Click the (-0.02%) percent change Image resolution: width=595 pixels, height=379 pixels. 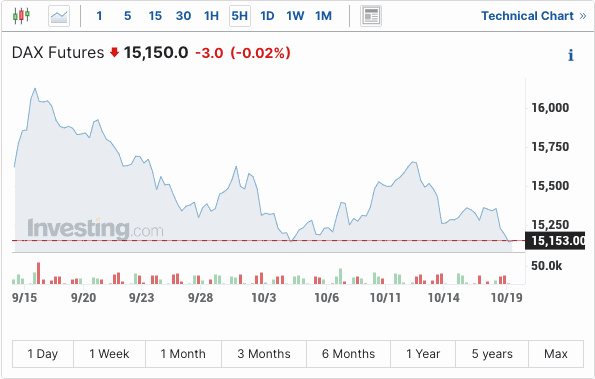coord(260,53)
